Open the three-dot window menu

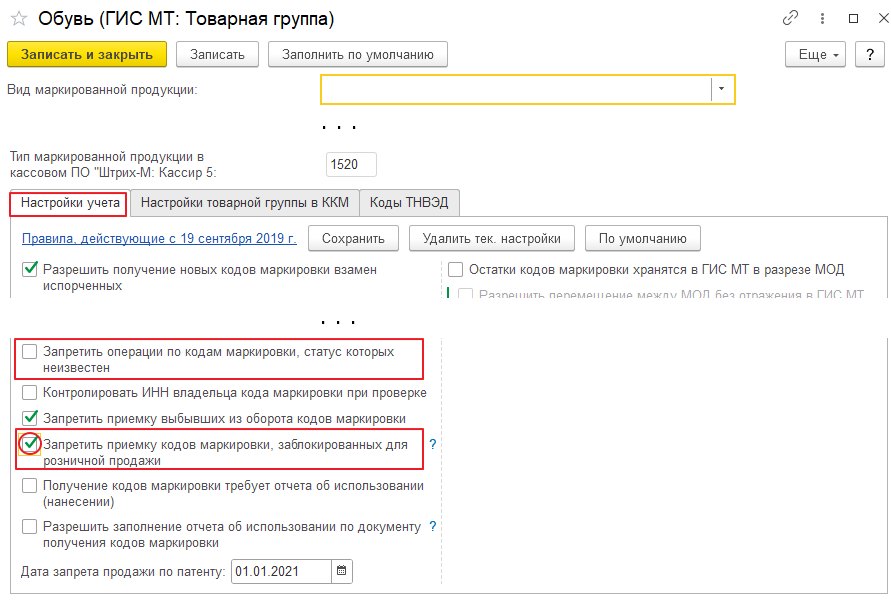[x=822, y=19]
